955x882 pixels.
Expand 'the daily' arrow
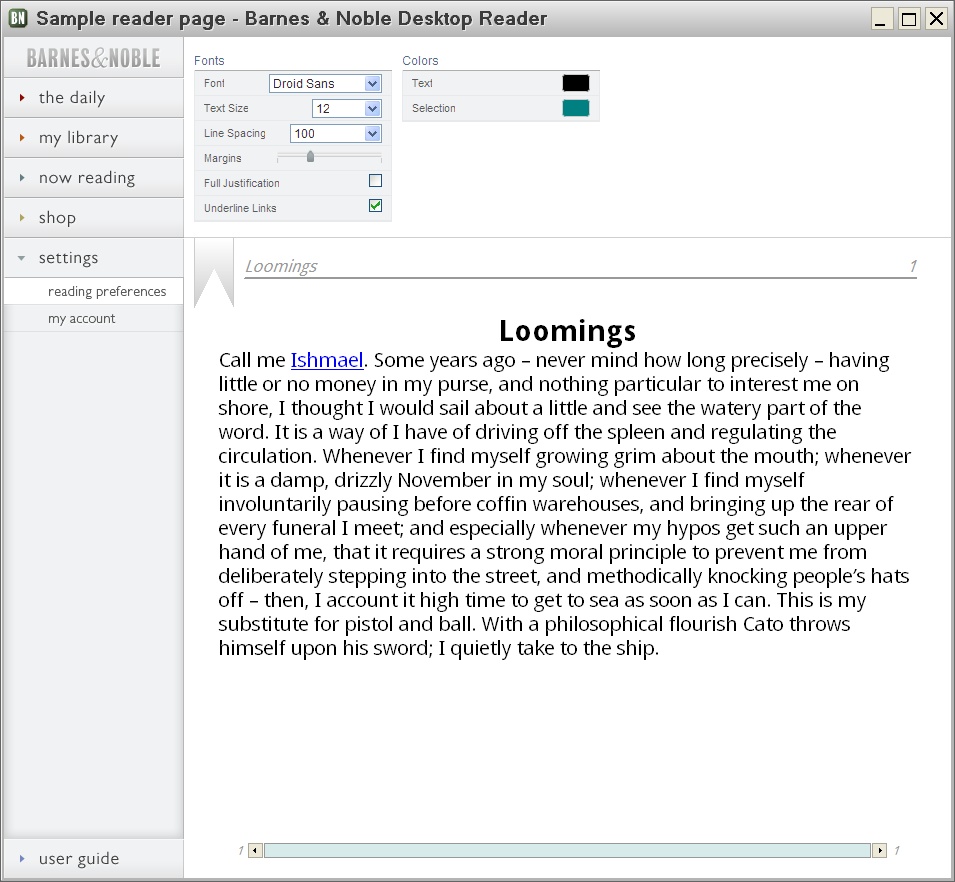point(22,97)
